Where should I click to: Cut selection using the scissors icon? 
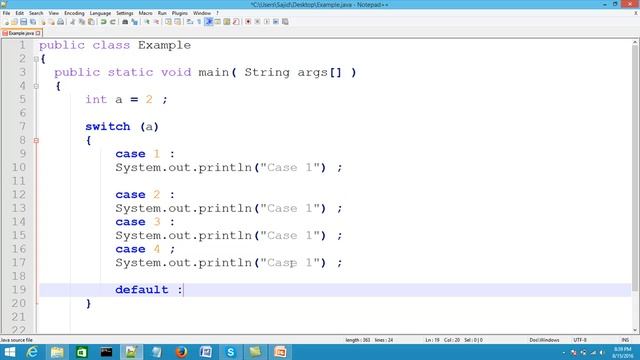(73, 22)
